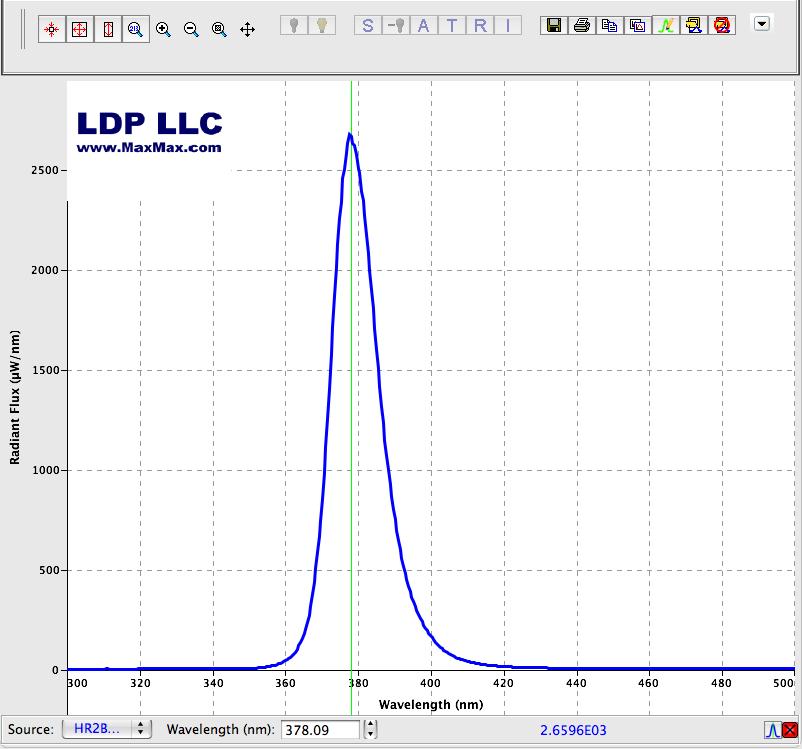Select the pan four-arrow tool
802x749 pixels.
(x=248, y=29)
